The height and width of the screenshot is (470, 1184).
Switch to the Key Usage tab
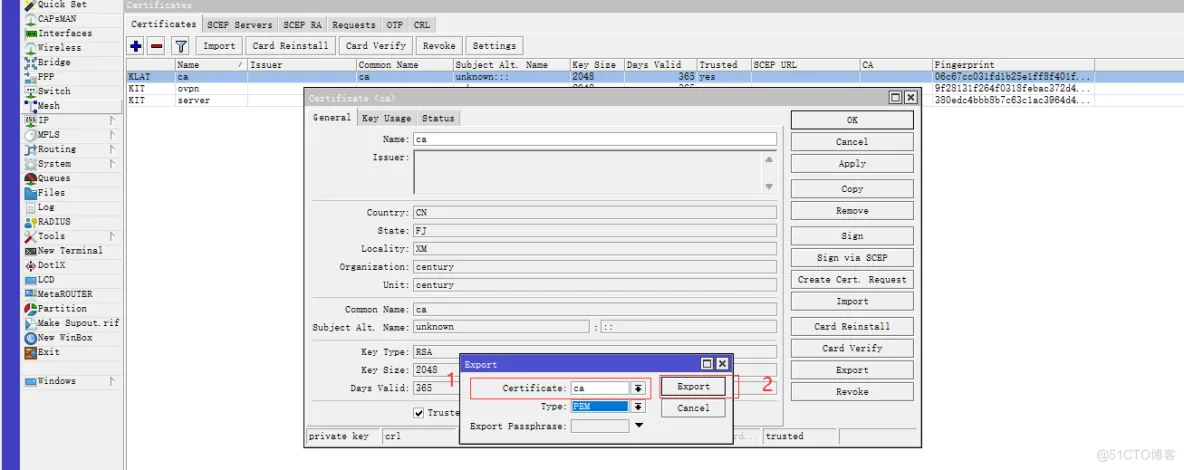pos(385,118)
